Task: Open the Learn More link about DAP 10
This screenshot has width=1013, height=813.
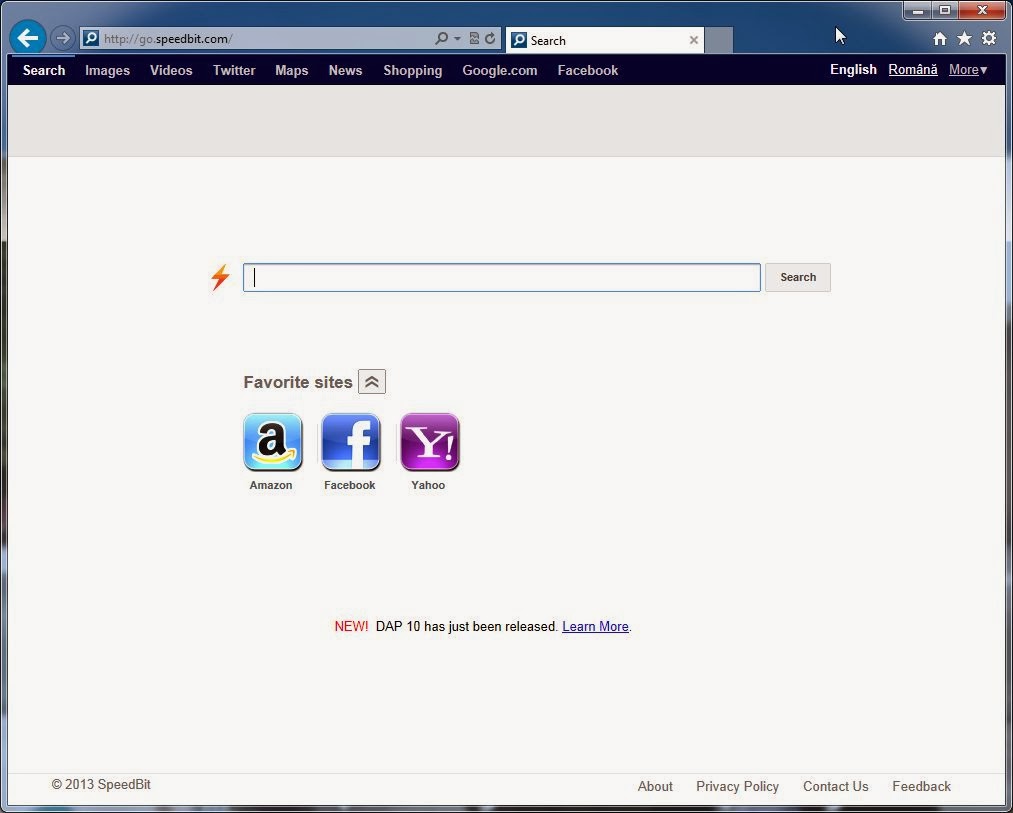Action: [595, 626]
